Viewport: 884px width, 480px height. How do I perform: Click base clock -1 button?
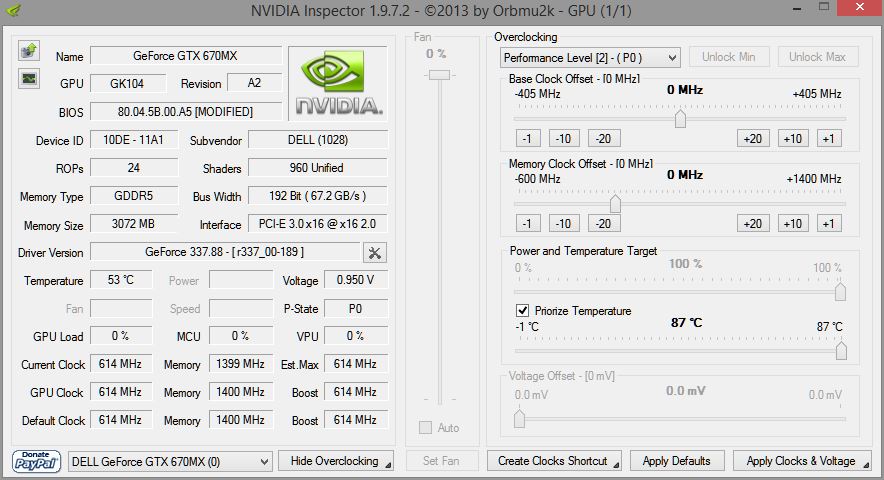click(528, 139)
